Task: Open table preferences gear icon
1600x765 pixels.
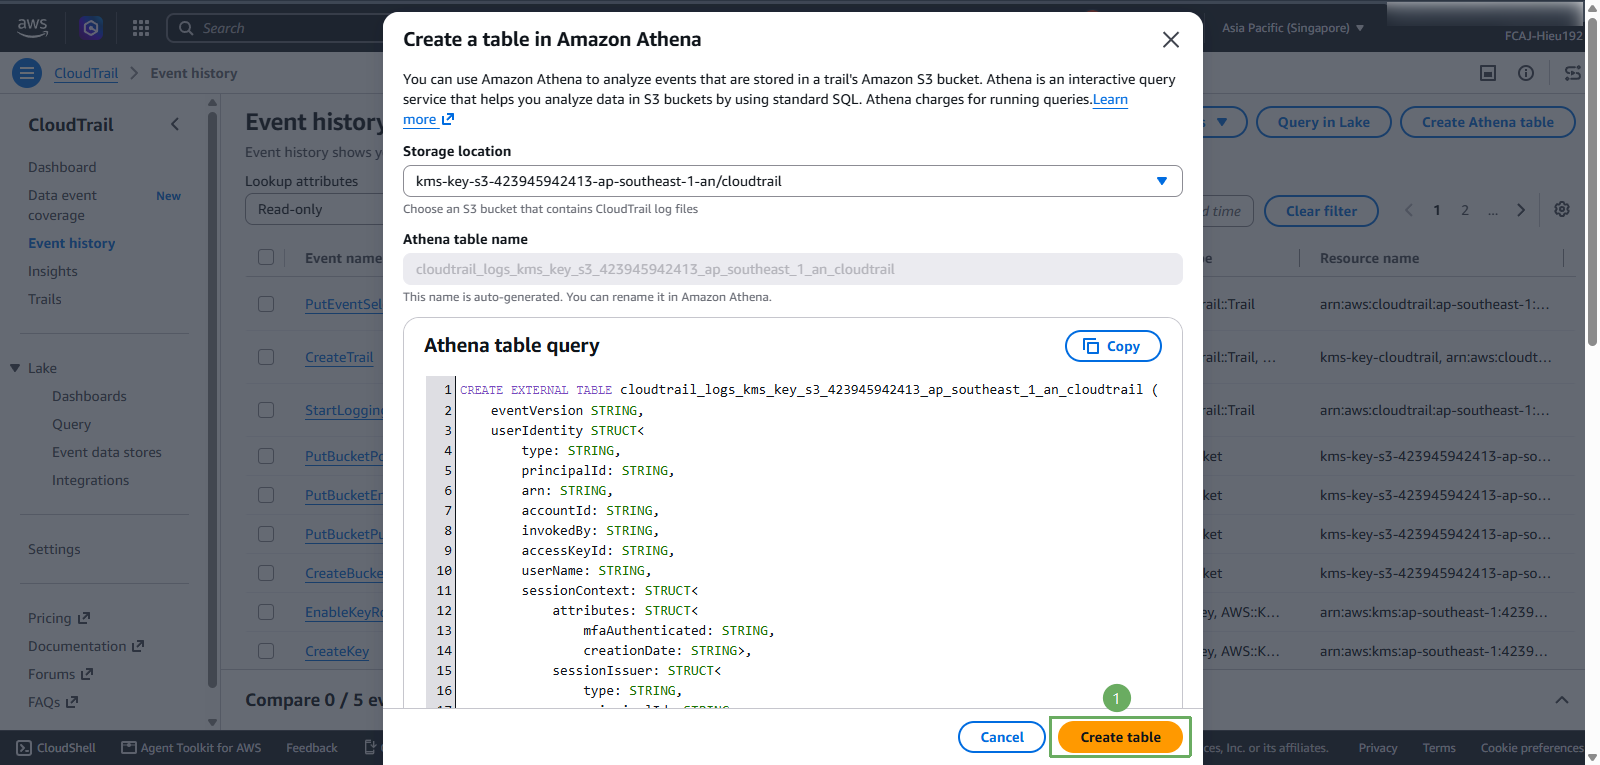Action: point(1562,209)
